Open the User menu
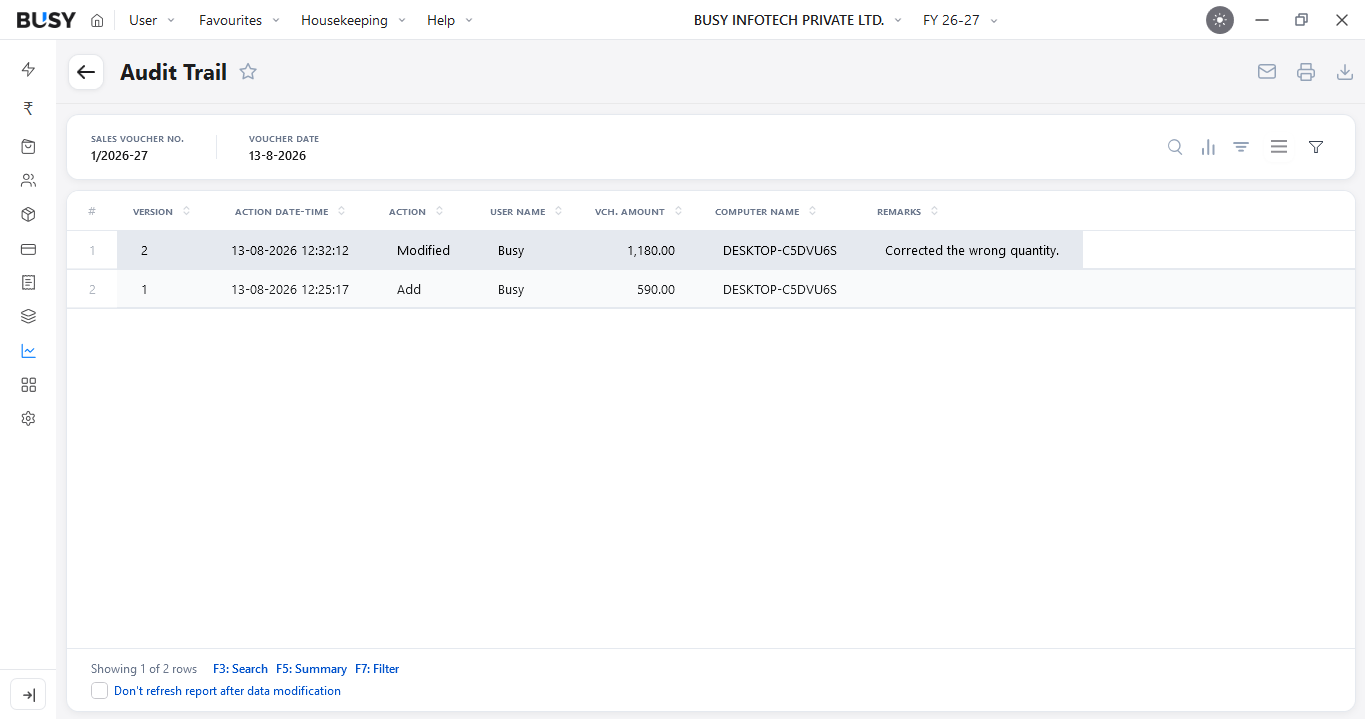Image resolution: width=1365 pixels, height=719 pixels. click(152, 20)
